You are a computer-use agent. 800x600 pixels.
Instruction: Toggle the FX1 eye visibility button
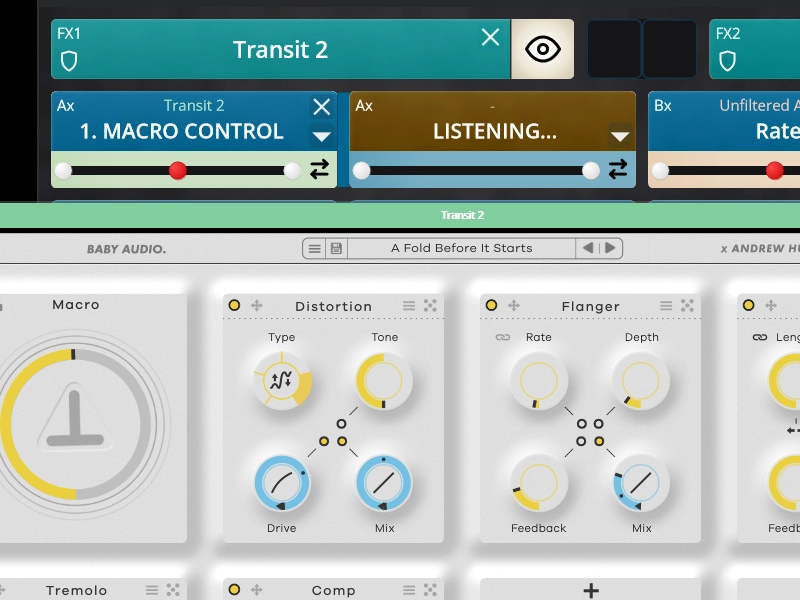pos(542,49)
